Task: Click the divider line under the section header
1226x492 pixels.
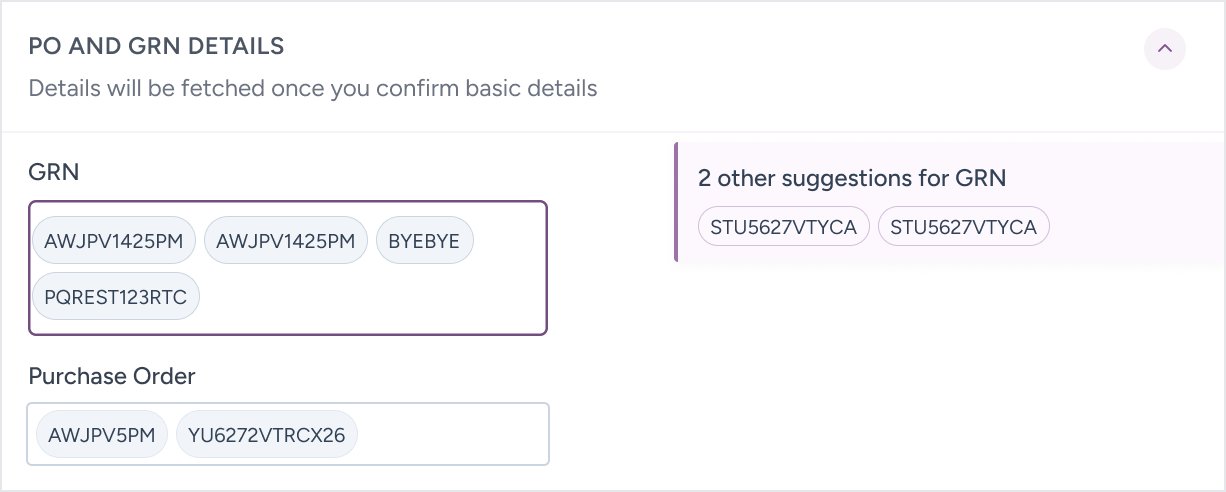Action: click(x=612, y=132)
